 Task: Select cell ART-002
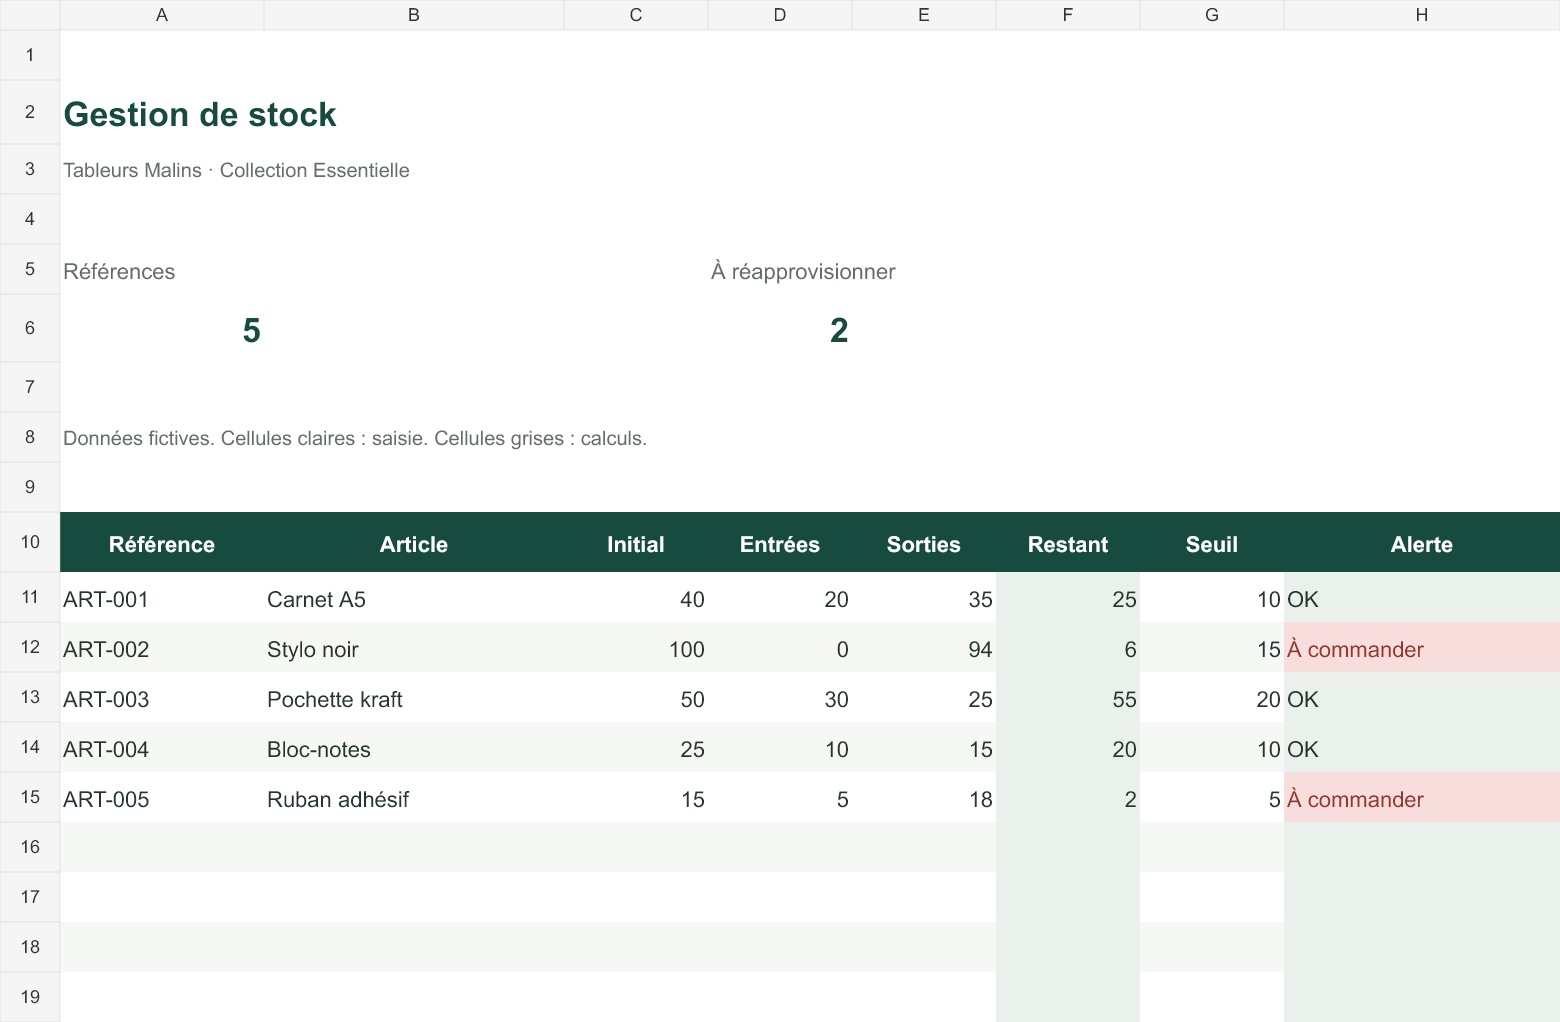162,648
